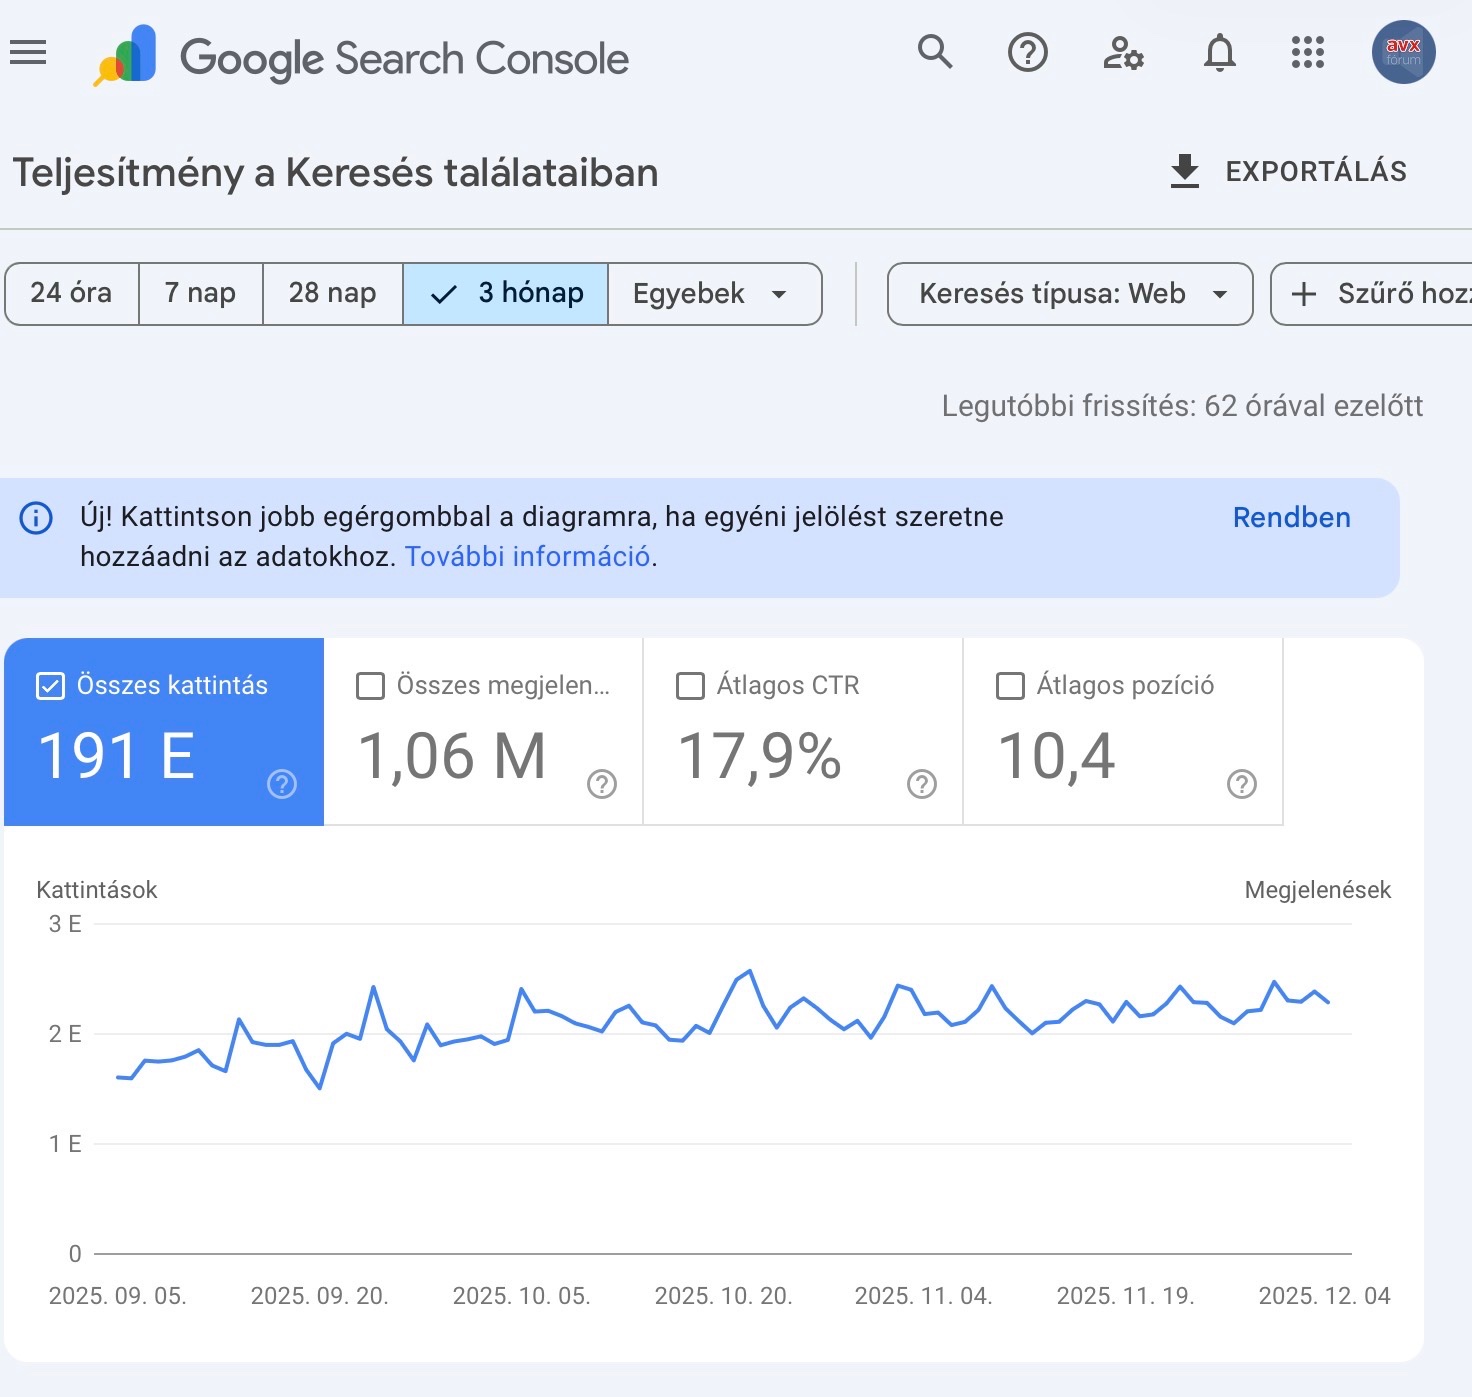Open the hamburger main menu
The width and height of the screenshot is (1472, 1397).
point(28,52)
